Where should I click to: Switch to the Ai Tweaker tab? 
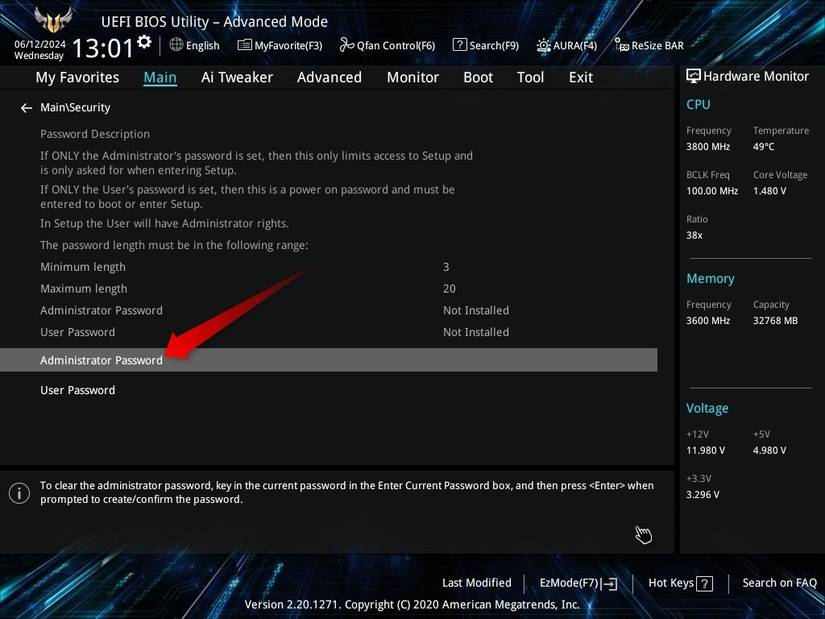(236, 77)
